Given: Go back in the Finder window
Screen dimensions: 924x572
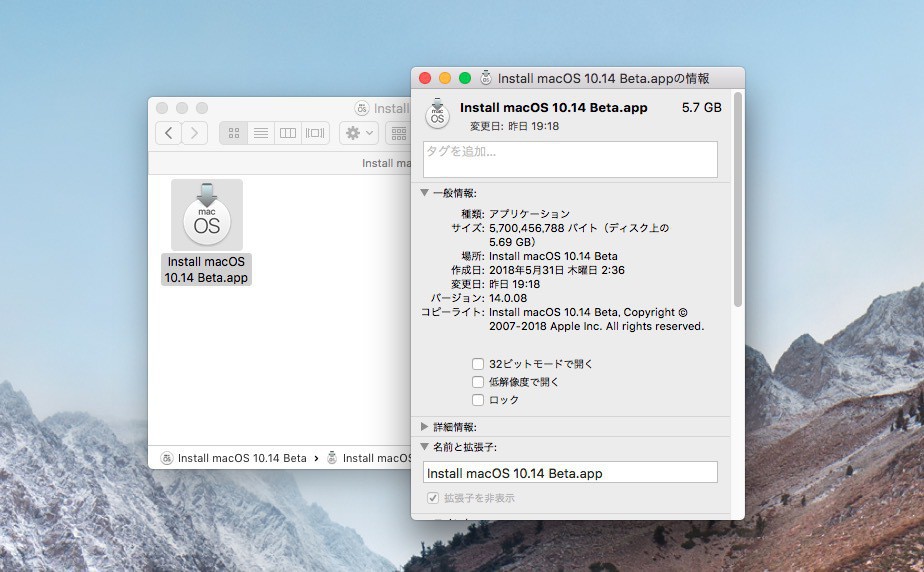Looking at the screenshot, I should (169, 133).
